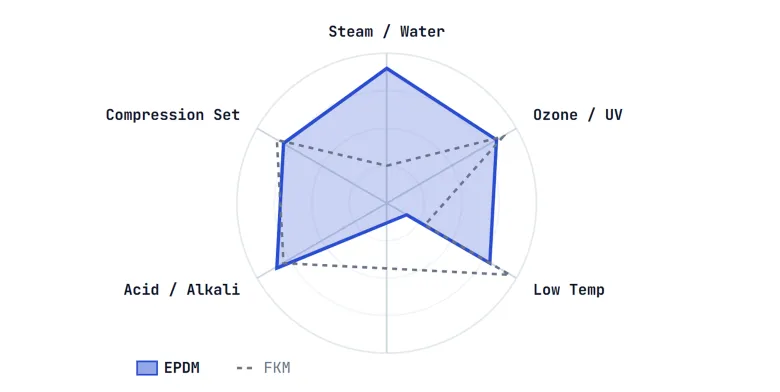Screen dimensions: 780x392
Task: Click FKM dashed point on Low Temp axis
Action: (x=508, y=274)
